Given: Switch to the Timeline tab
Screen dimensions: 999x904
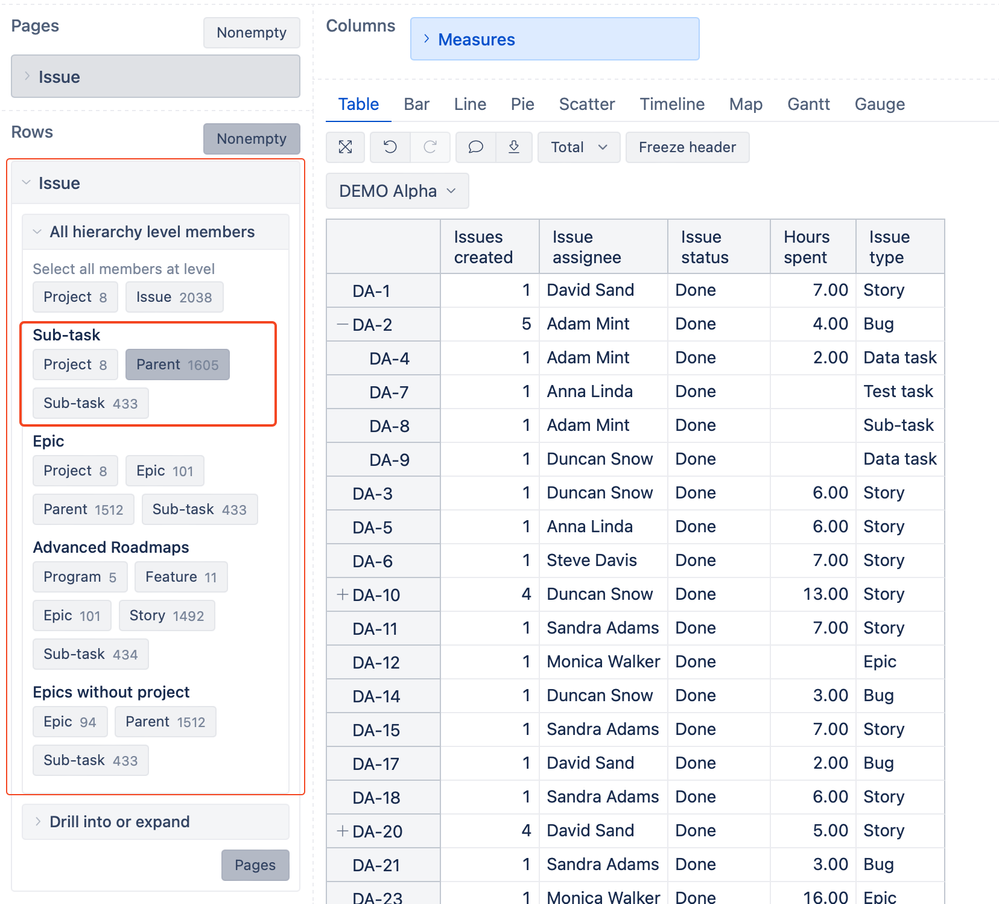Looking at the screenshot, I should coord(672,104).
